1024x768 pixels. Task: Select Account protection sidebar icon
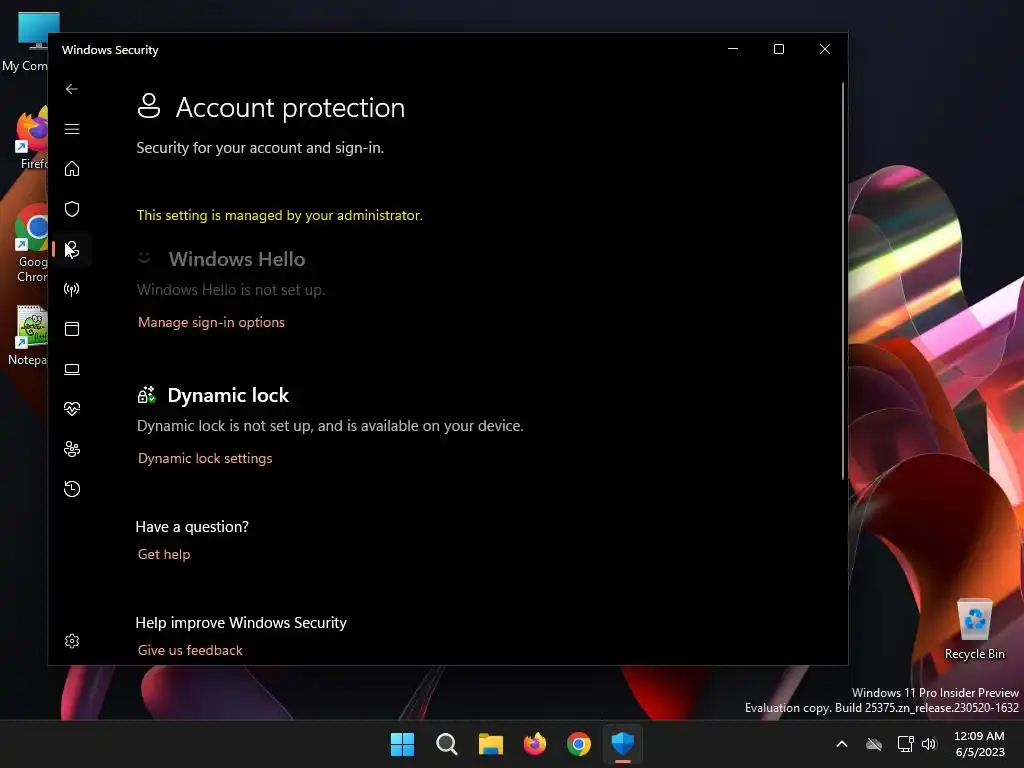pos(72,249)
